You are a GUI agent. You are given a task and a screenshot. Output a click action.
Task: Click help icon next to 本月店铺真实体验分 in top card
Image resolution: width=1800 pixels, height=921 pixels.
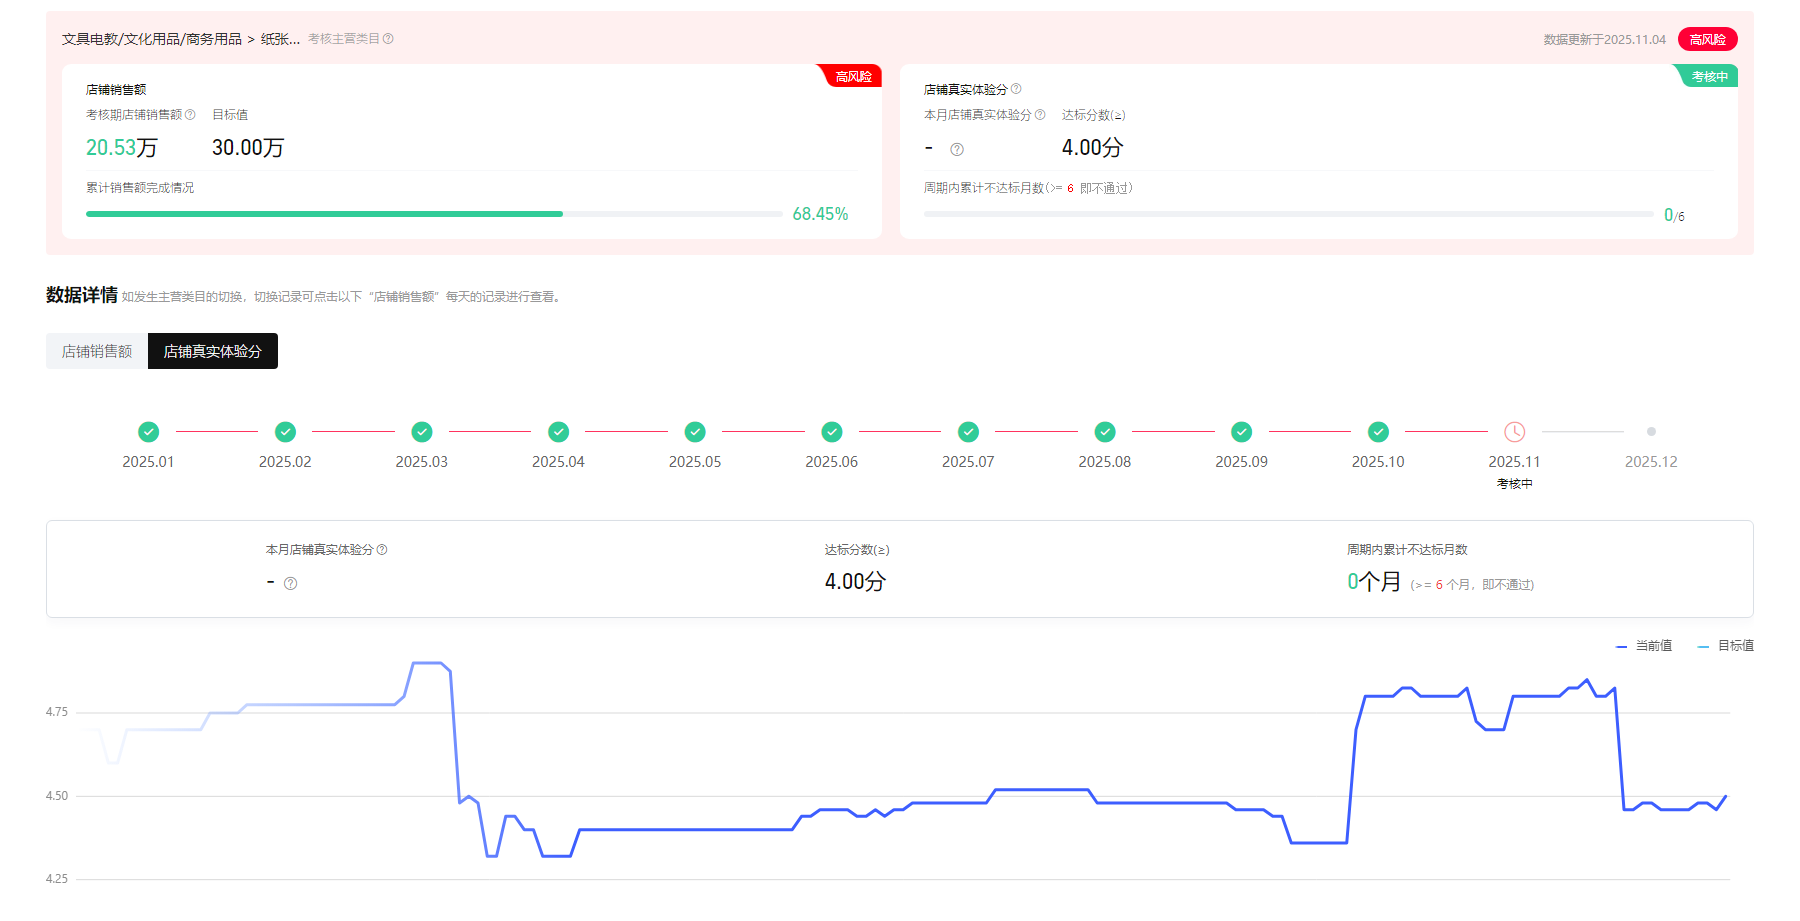1040,115
